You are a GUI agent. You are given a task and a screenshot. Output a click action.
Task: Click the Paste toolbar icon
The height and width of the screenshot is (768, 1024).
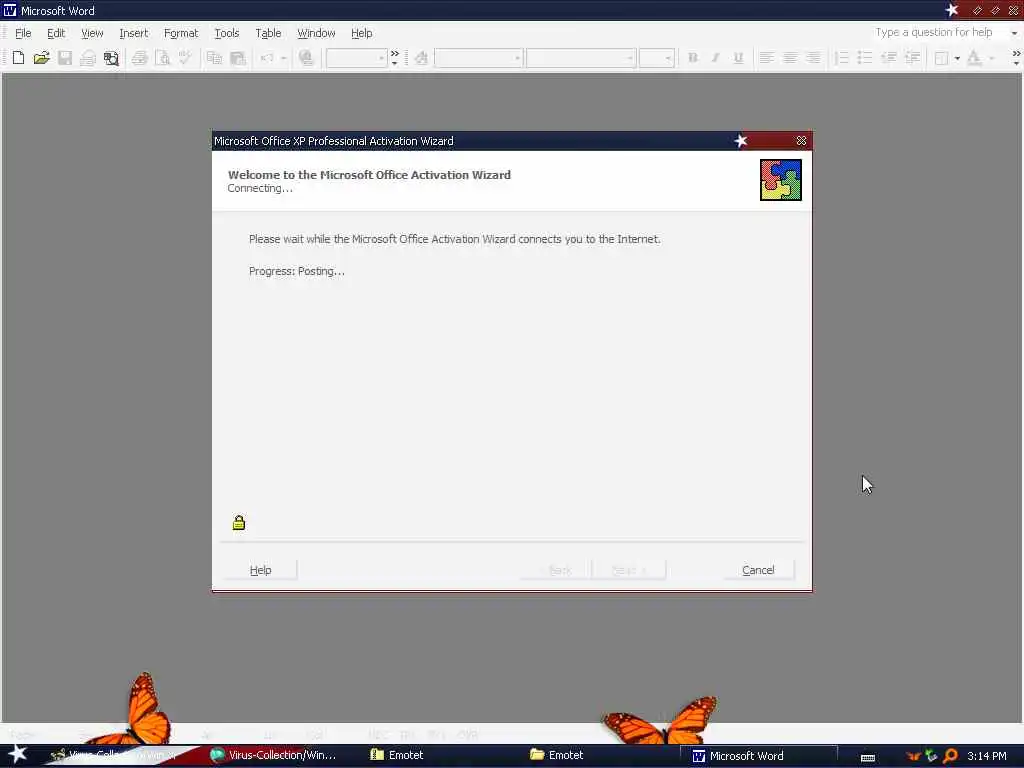click(238, 58)
